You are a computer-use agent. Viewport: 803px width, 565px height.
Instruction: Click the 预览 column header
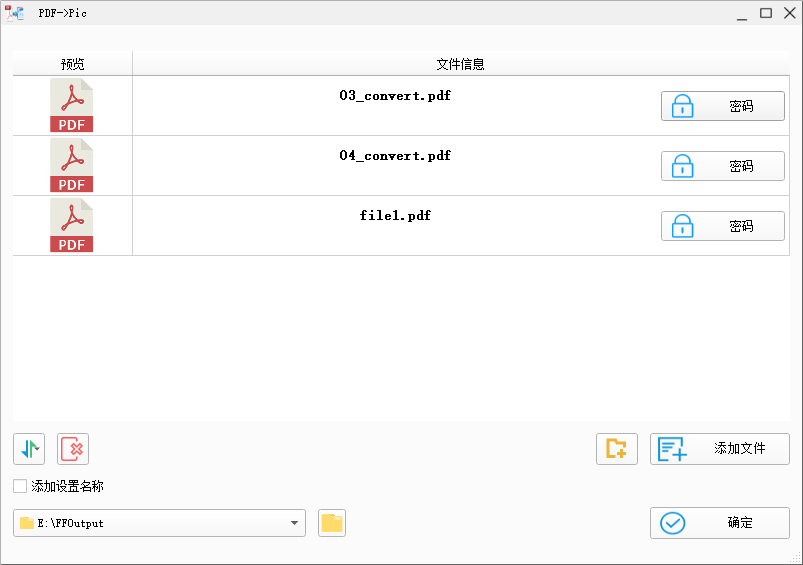73,64
